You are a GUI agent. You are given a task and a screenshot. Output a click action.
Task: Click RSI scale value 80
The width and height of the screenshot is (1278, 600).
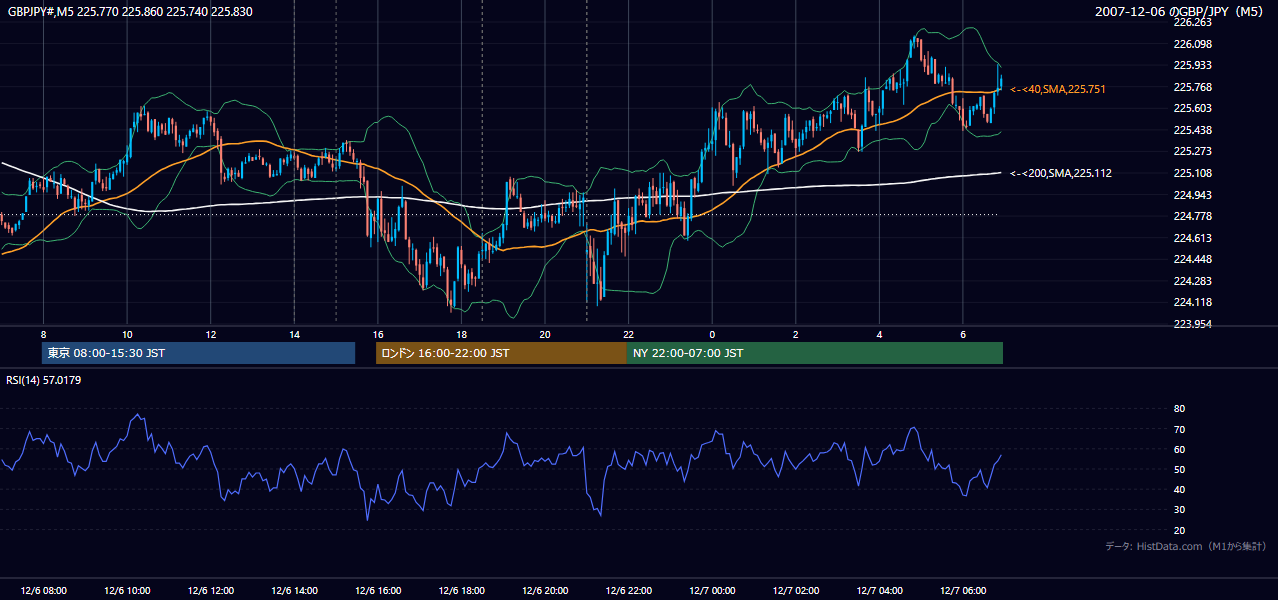[x=1179, y=409]
